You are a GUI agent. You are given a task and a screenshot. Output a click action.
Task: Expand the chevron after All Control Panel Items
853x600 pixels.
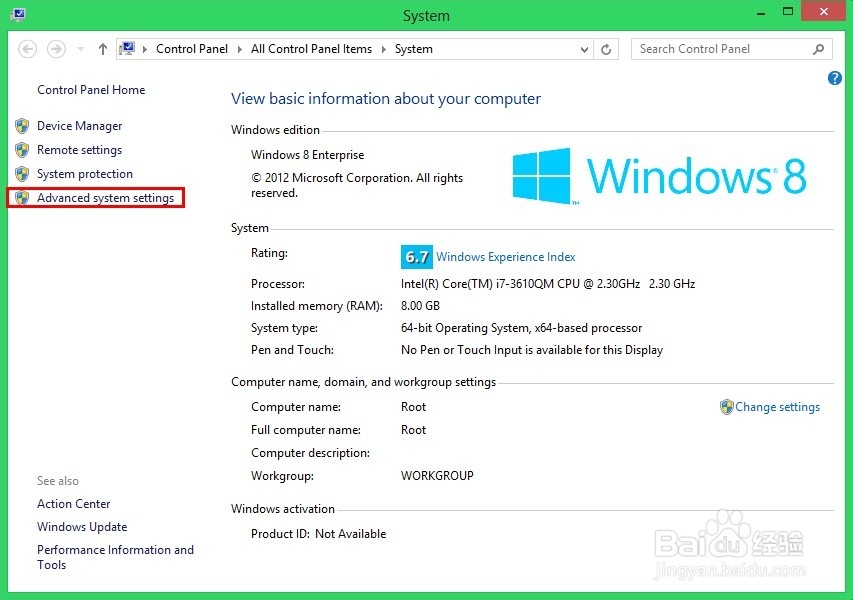click(x=384, y=50)
